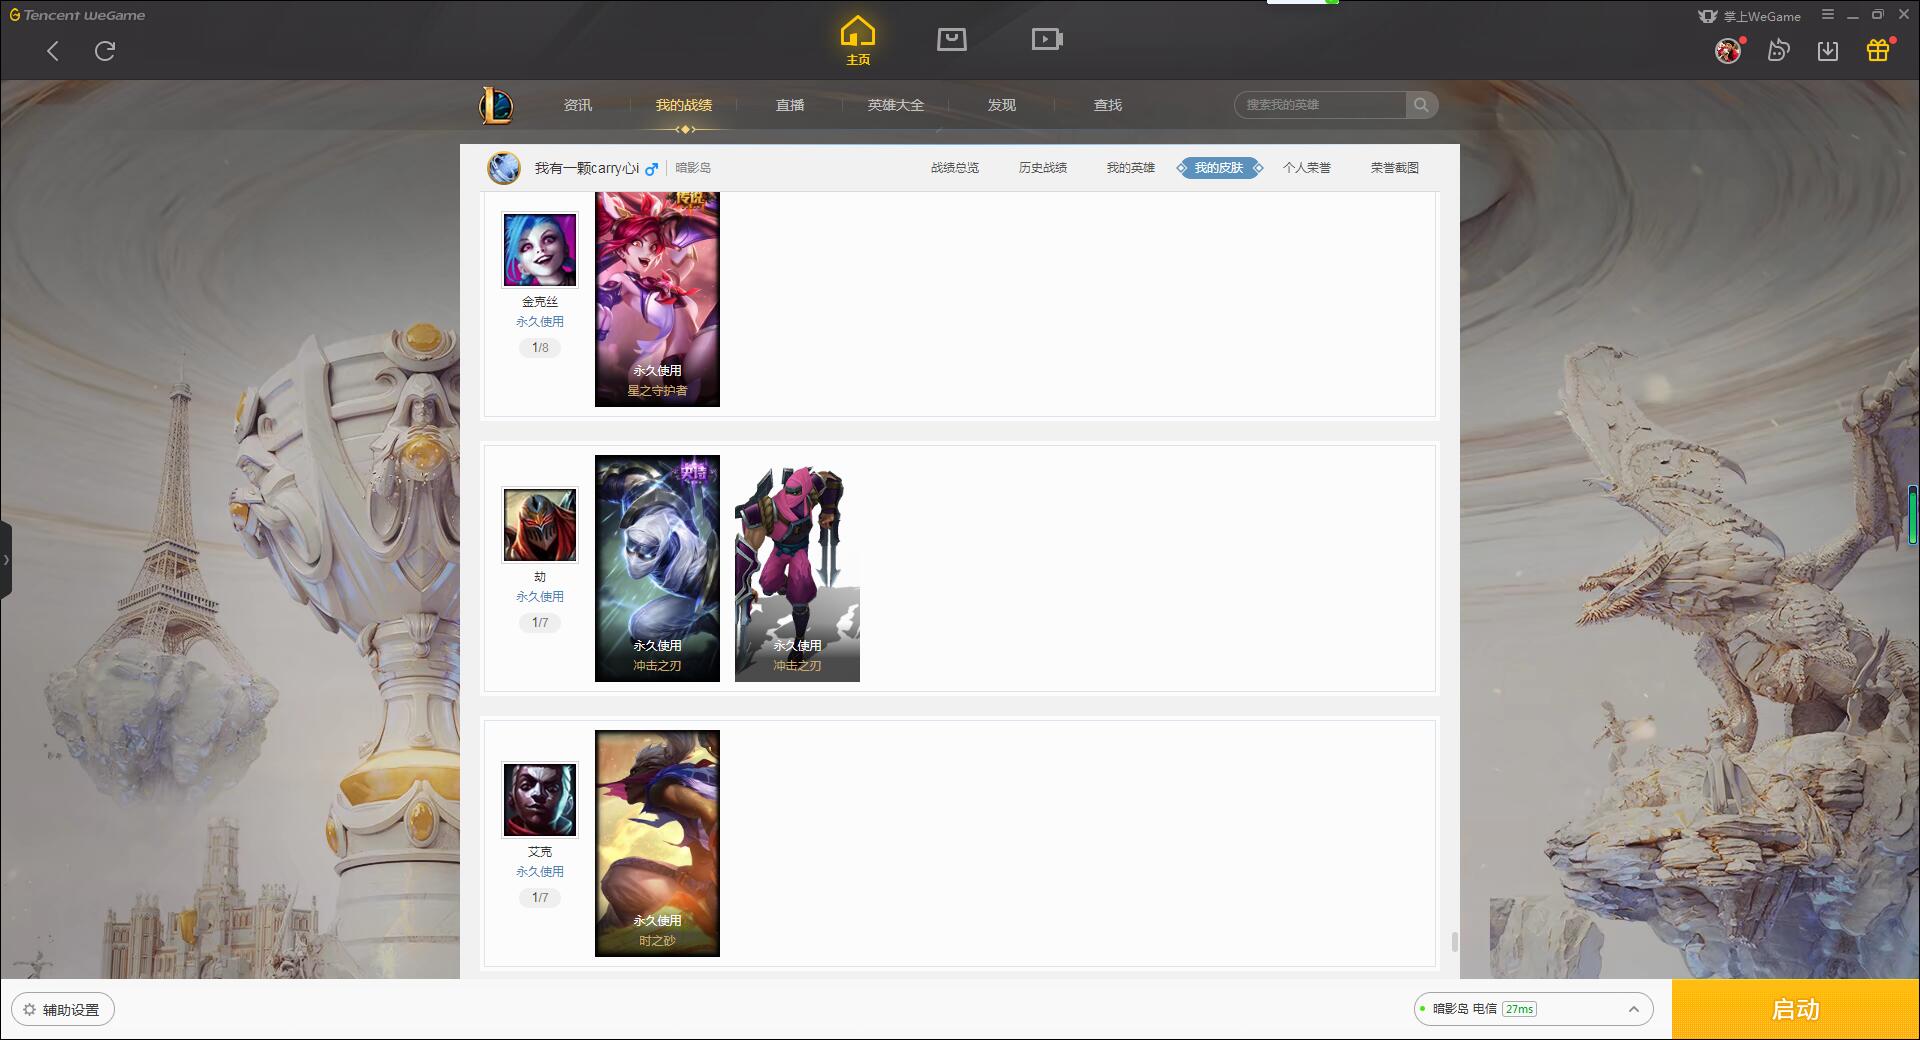Open the 直播 tab
Viewport: 1920px width, 1040px height.
point(790,105)
